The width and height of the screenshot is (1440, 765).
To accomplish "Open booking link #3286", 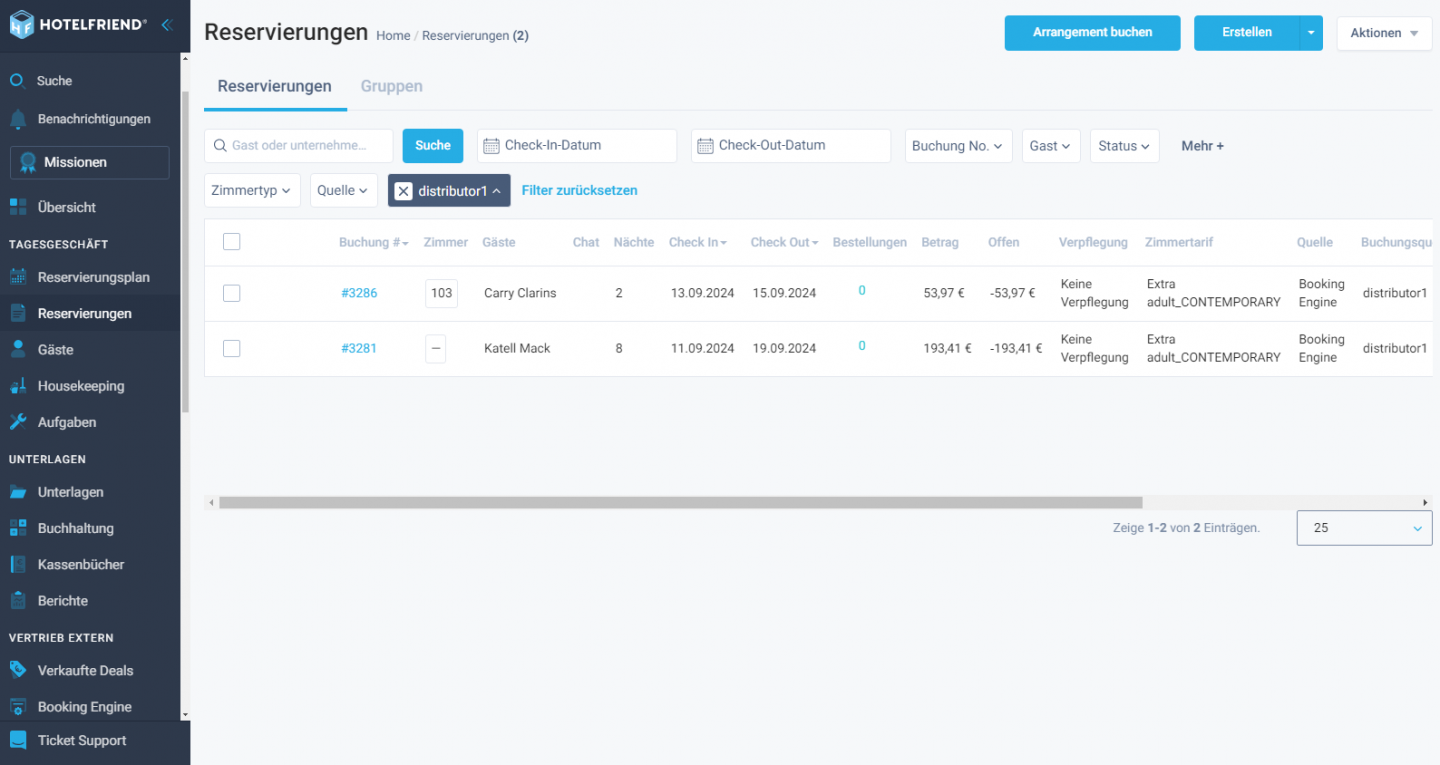I will (x=359, y=293).
